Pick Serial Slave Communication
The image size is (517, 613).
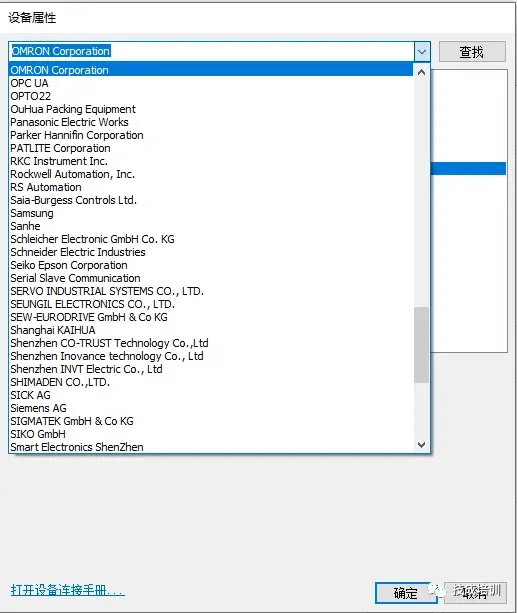pos(211,278)
